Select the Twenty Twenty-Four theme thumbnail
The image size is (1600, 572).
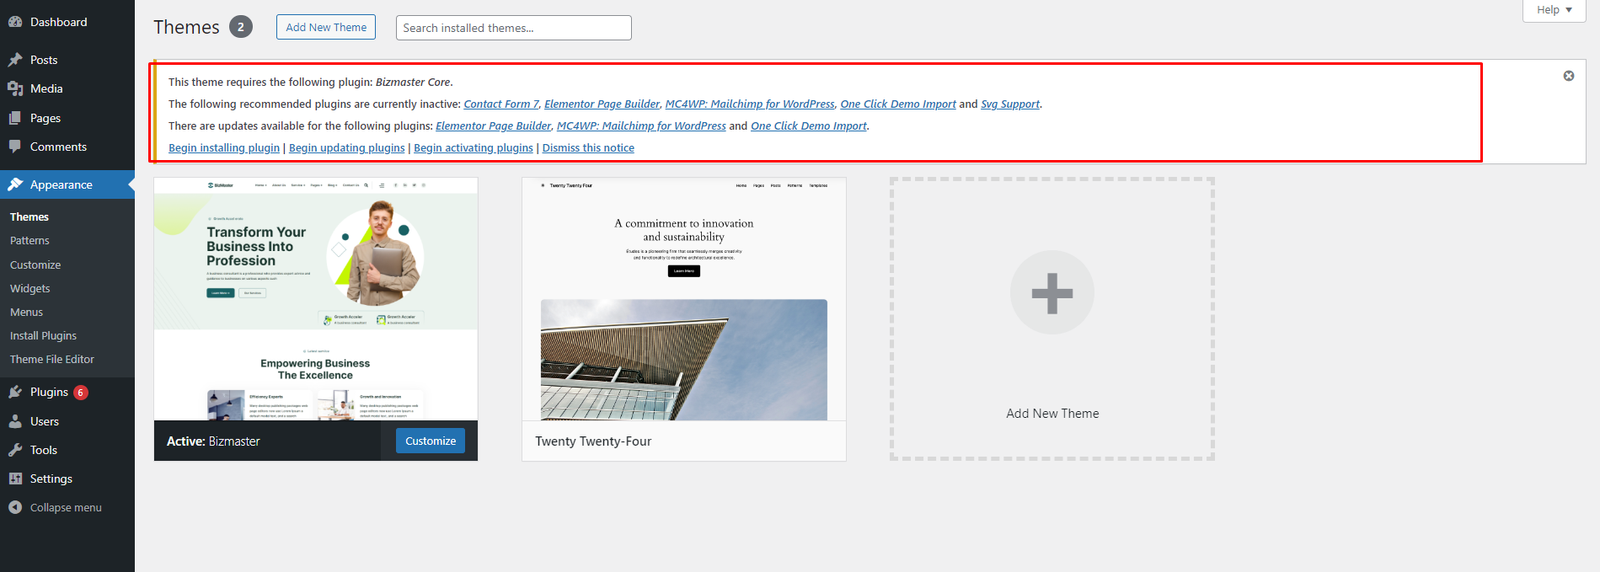point(684,300)
